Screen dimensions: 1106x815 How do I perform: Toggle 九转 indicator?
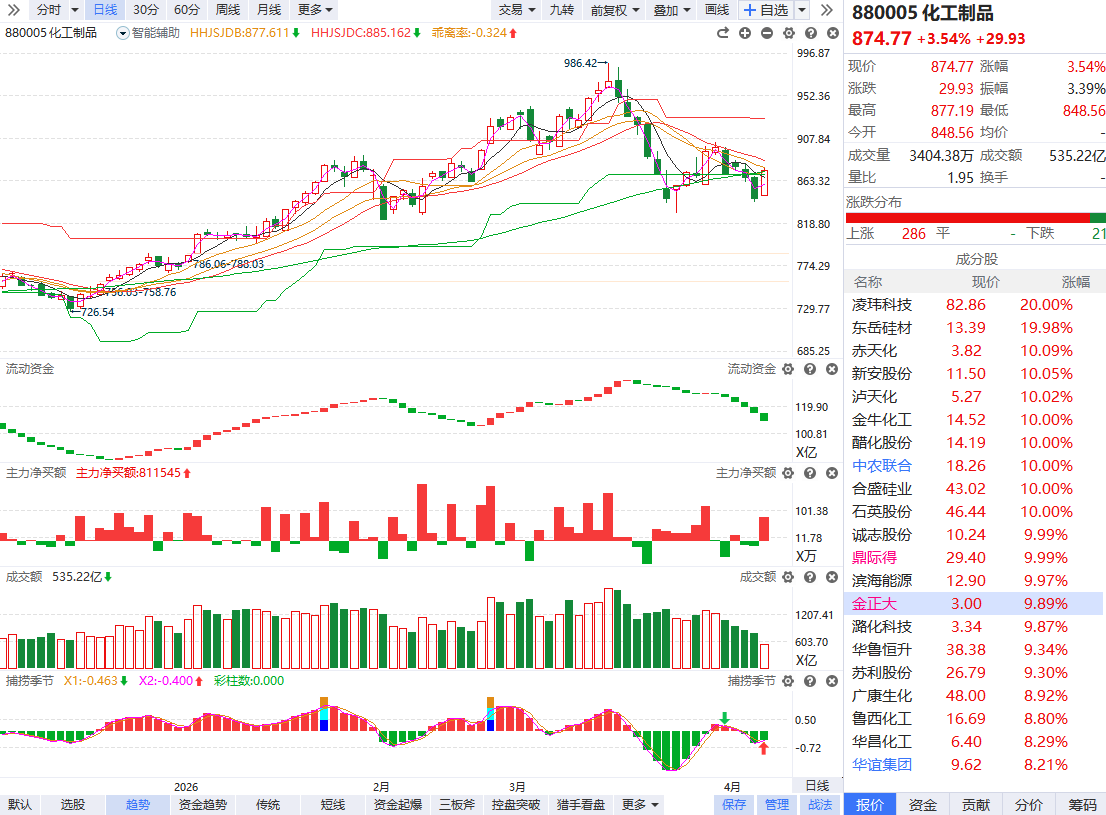pyautogui.click(x=562, y=10)
